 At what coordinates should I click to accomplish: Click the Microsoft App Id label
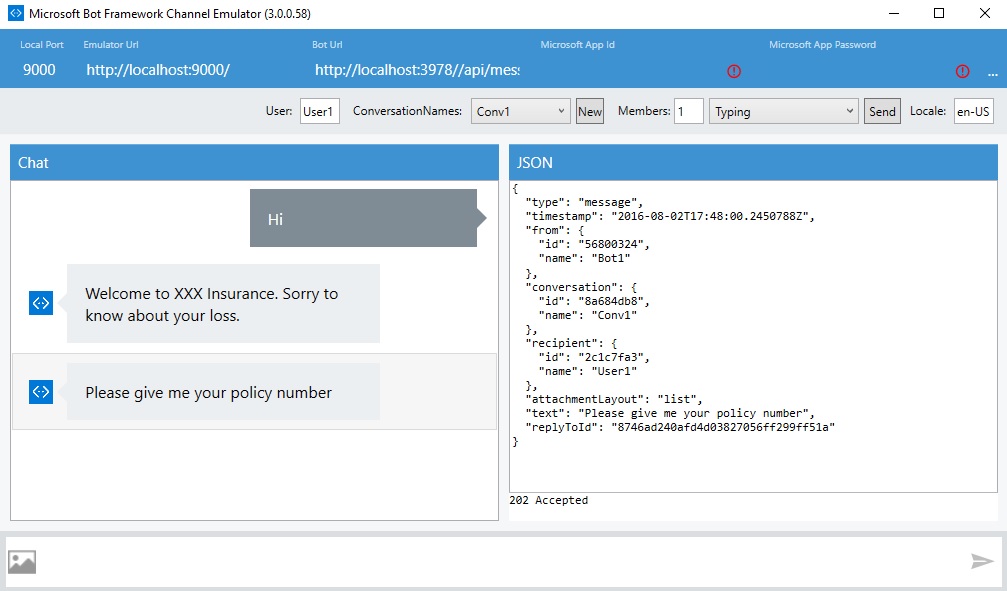click(x=577, y=44)
